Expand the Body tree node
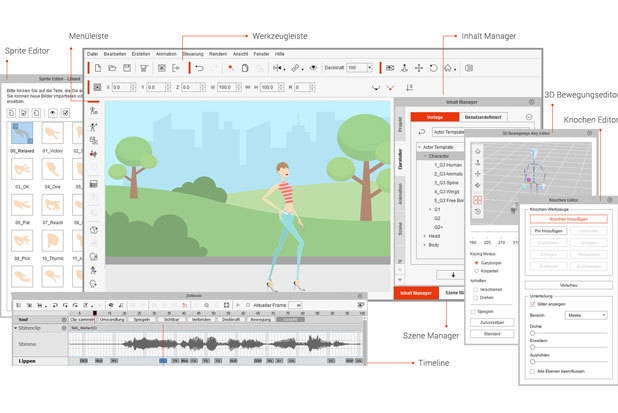Image resolution: width=618 pixels, height=413 pixels. (425, 245)
